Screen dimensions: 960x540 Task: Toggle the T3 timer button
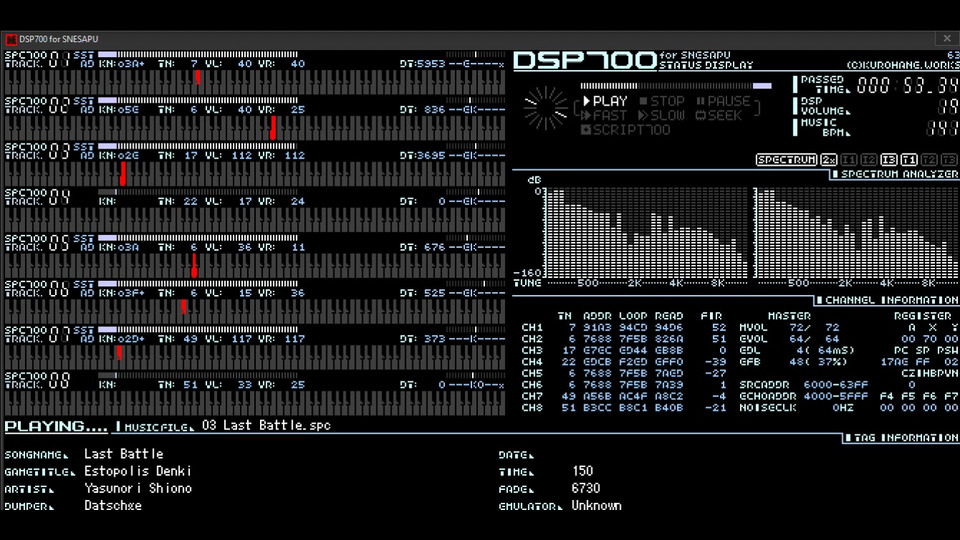pos(949,160)
